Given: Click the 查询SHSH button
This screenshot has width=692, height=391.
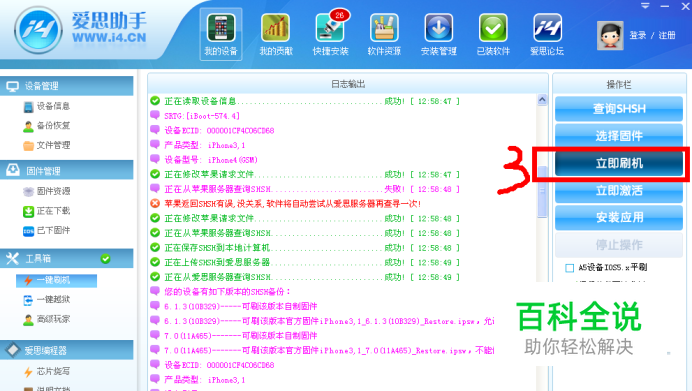Looking at the screenshot, I should point(619,109).
